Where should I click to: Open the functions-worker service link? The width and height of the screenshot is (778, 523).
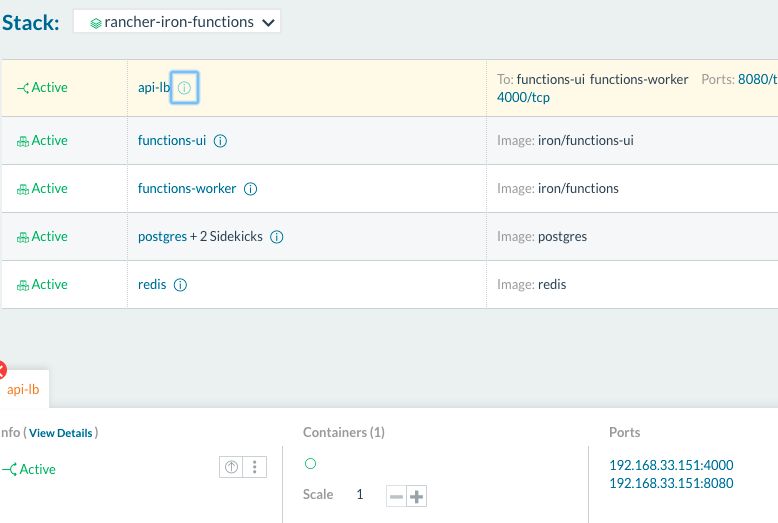click(x=187, y=189)
